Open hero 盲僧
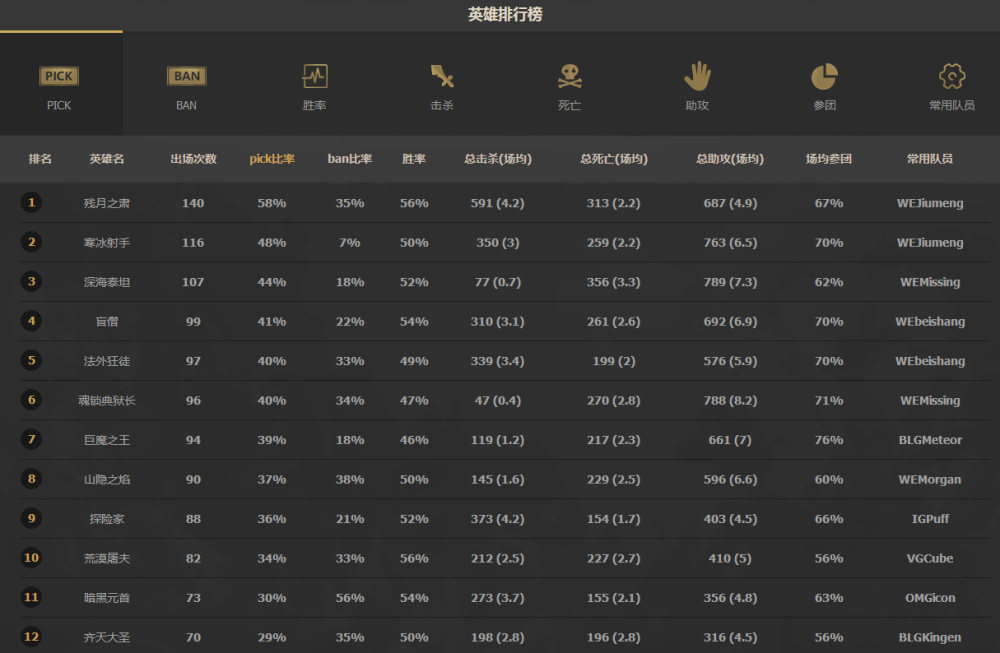The width and height of the screenshot is (1000, 653). click(x=107, y=321)
